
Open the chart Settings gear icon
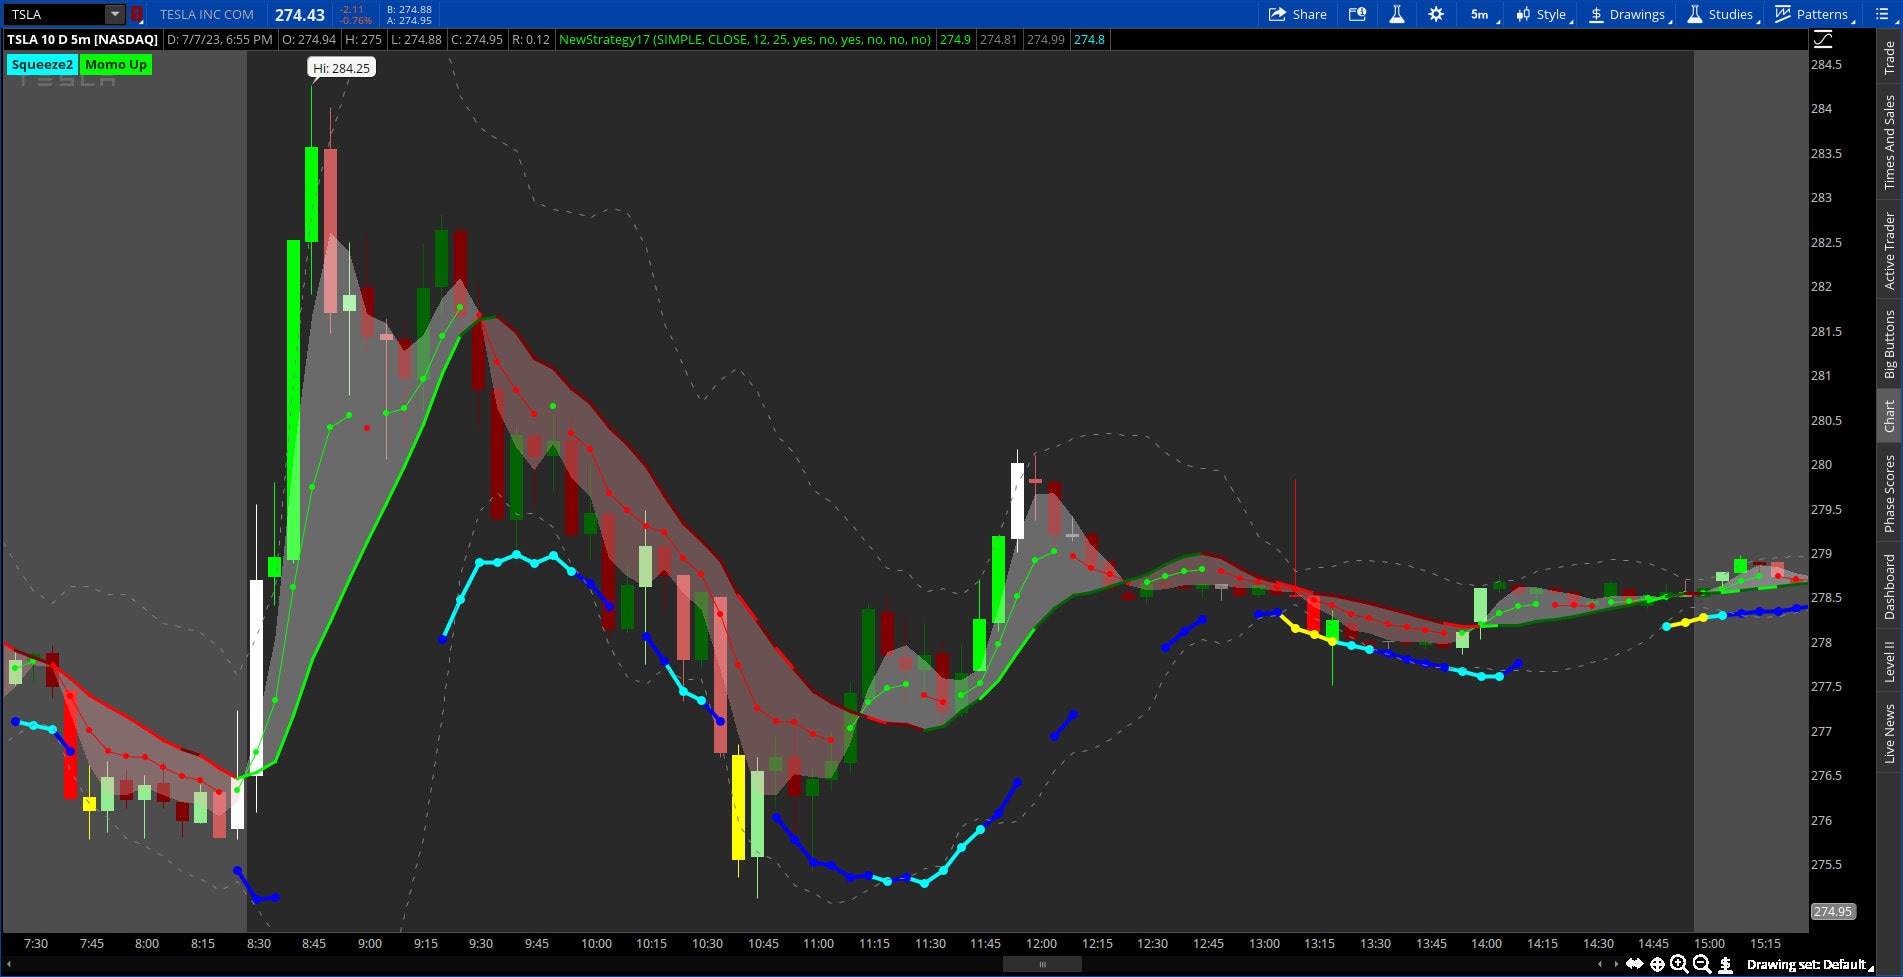[1435, 14]
